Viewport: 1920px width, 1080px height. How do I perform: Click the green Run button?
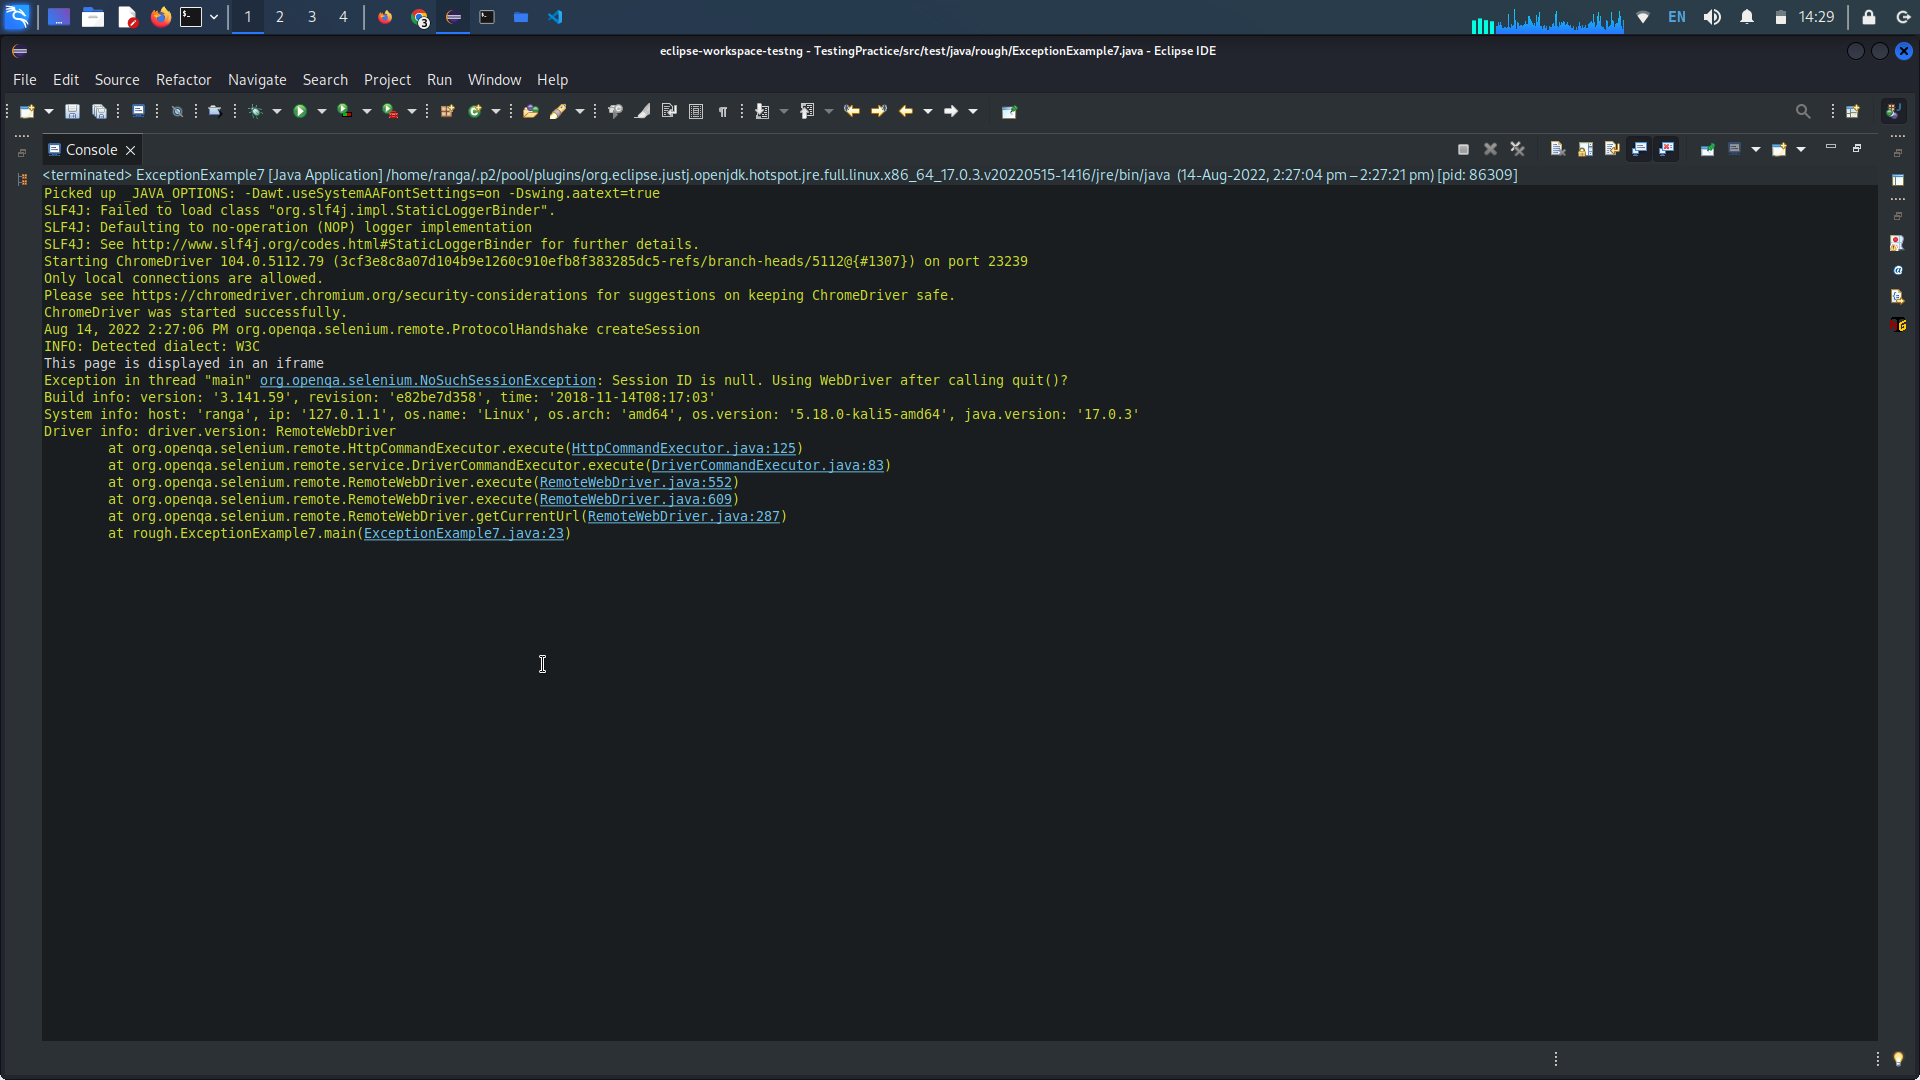[x=299, y=112]
